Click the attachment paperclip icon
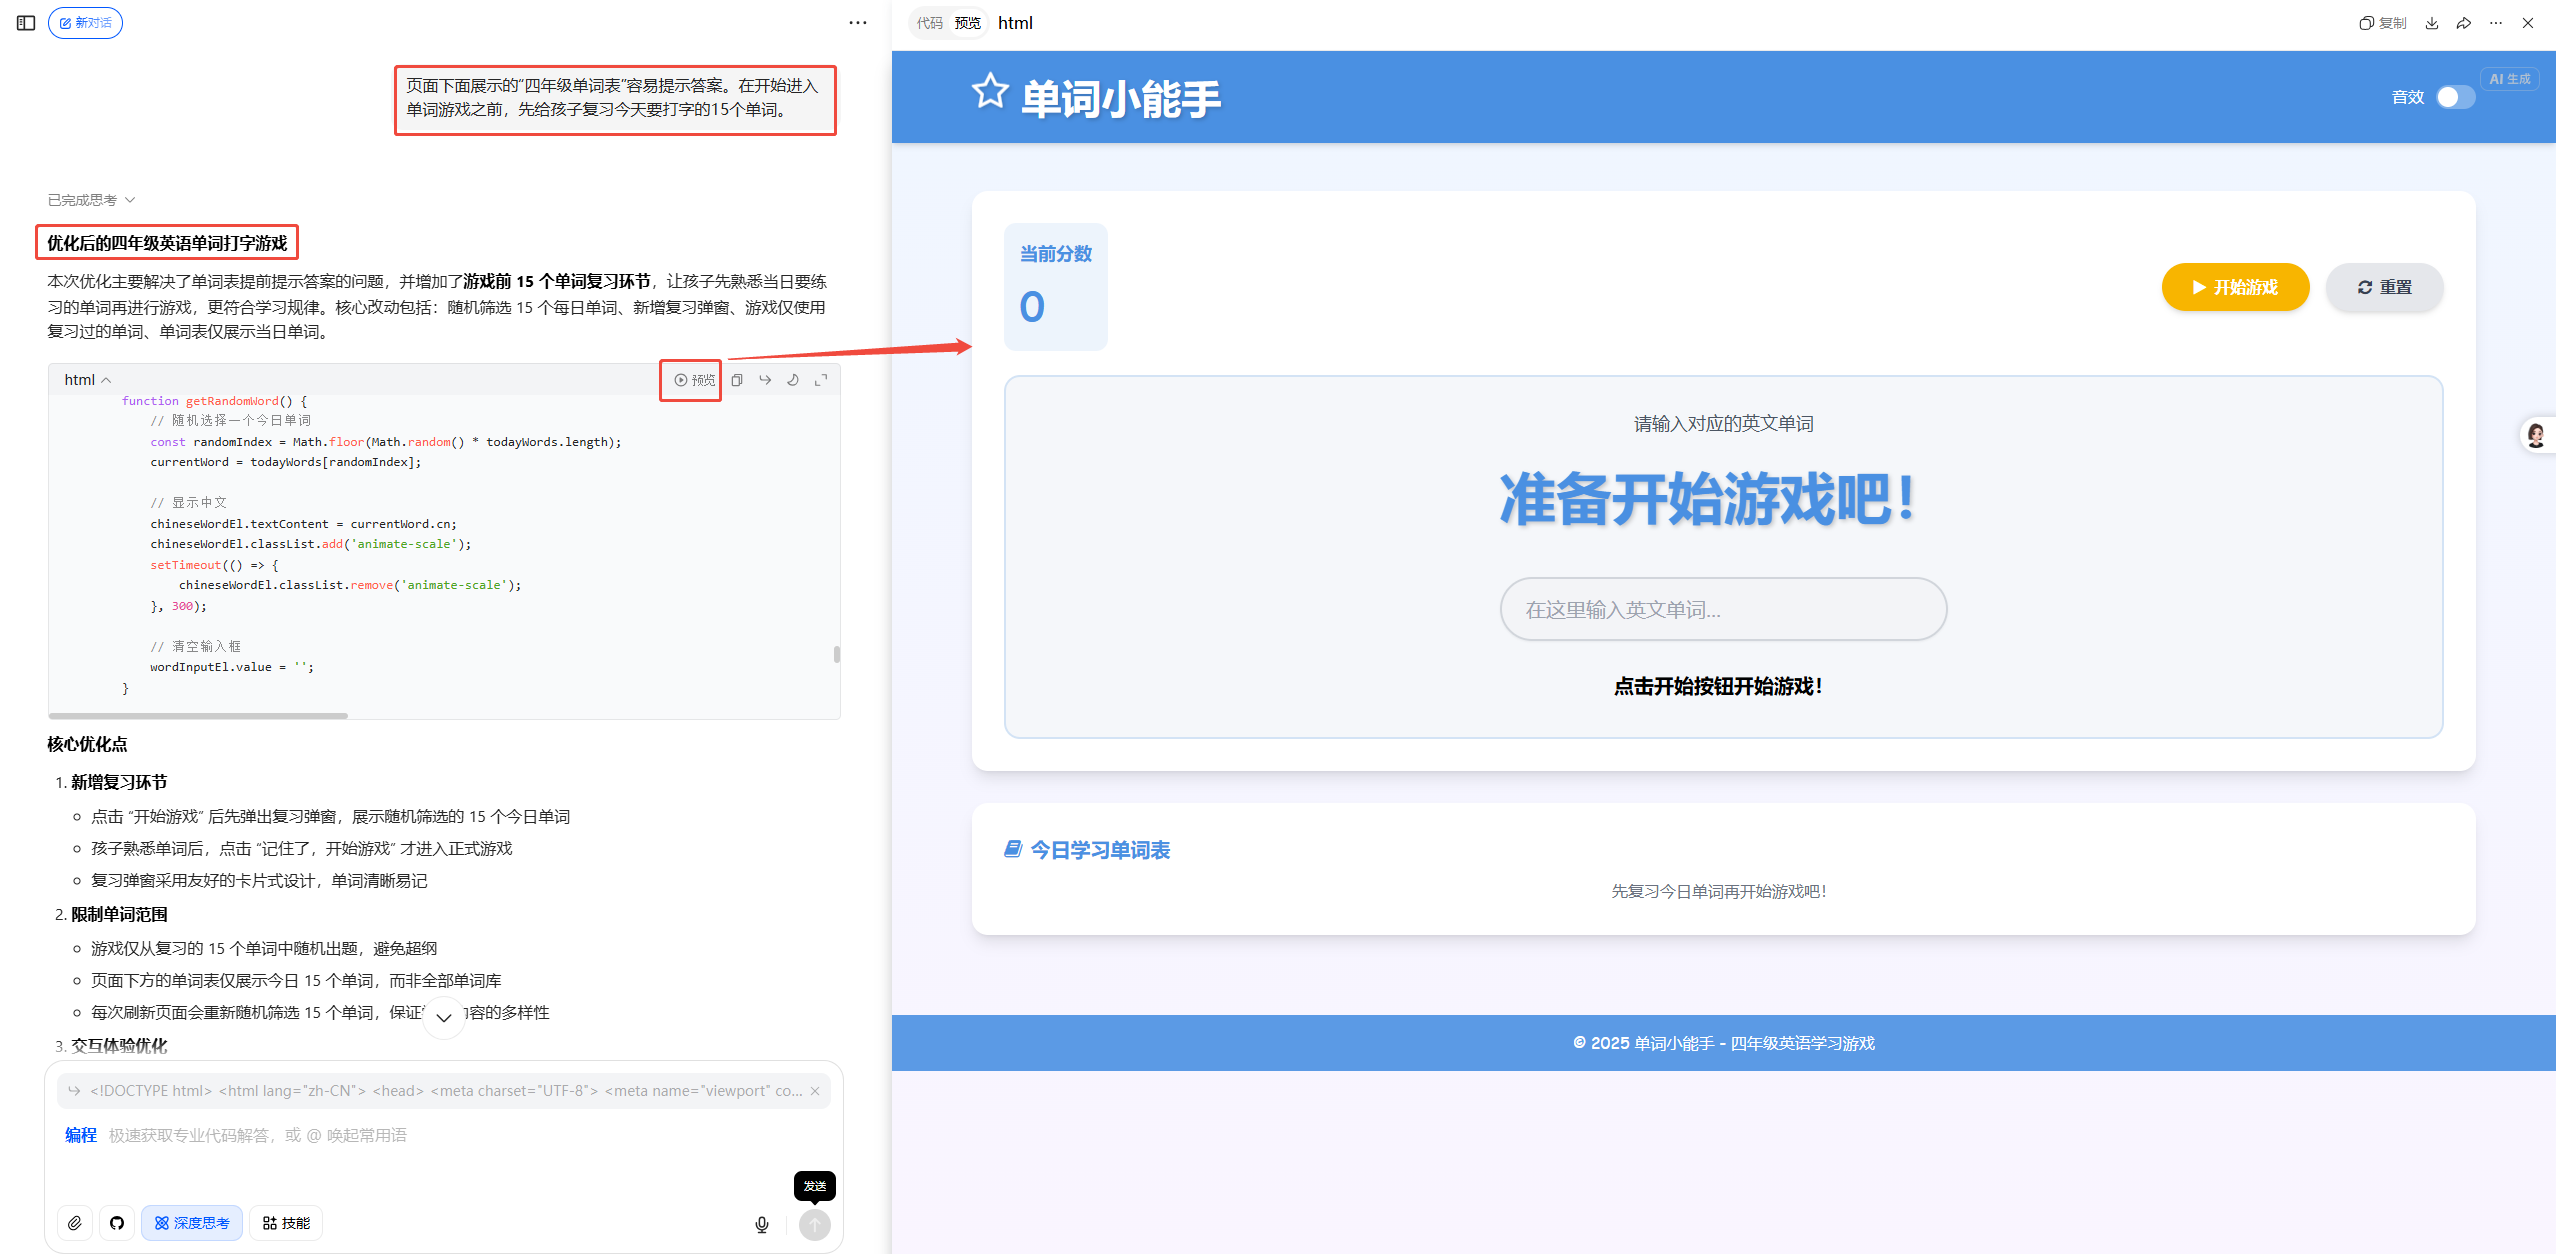 75,1223
